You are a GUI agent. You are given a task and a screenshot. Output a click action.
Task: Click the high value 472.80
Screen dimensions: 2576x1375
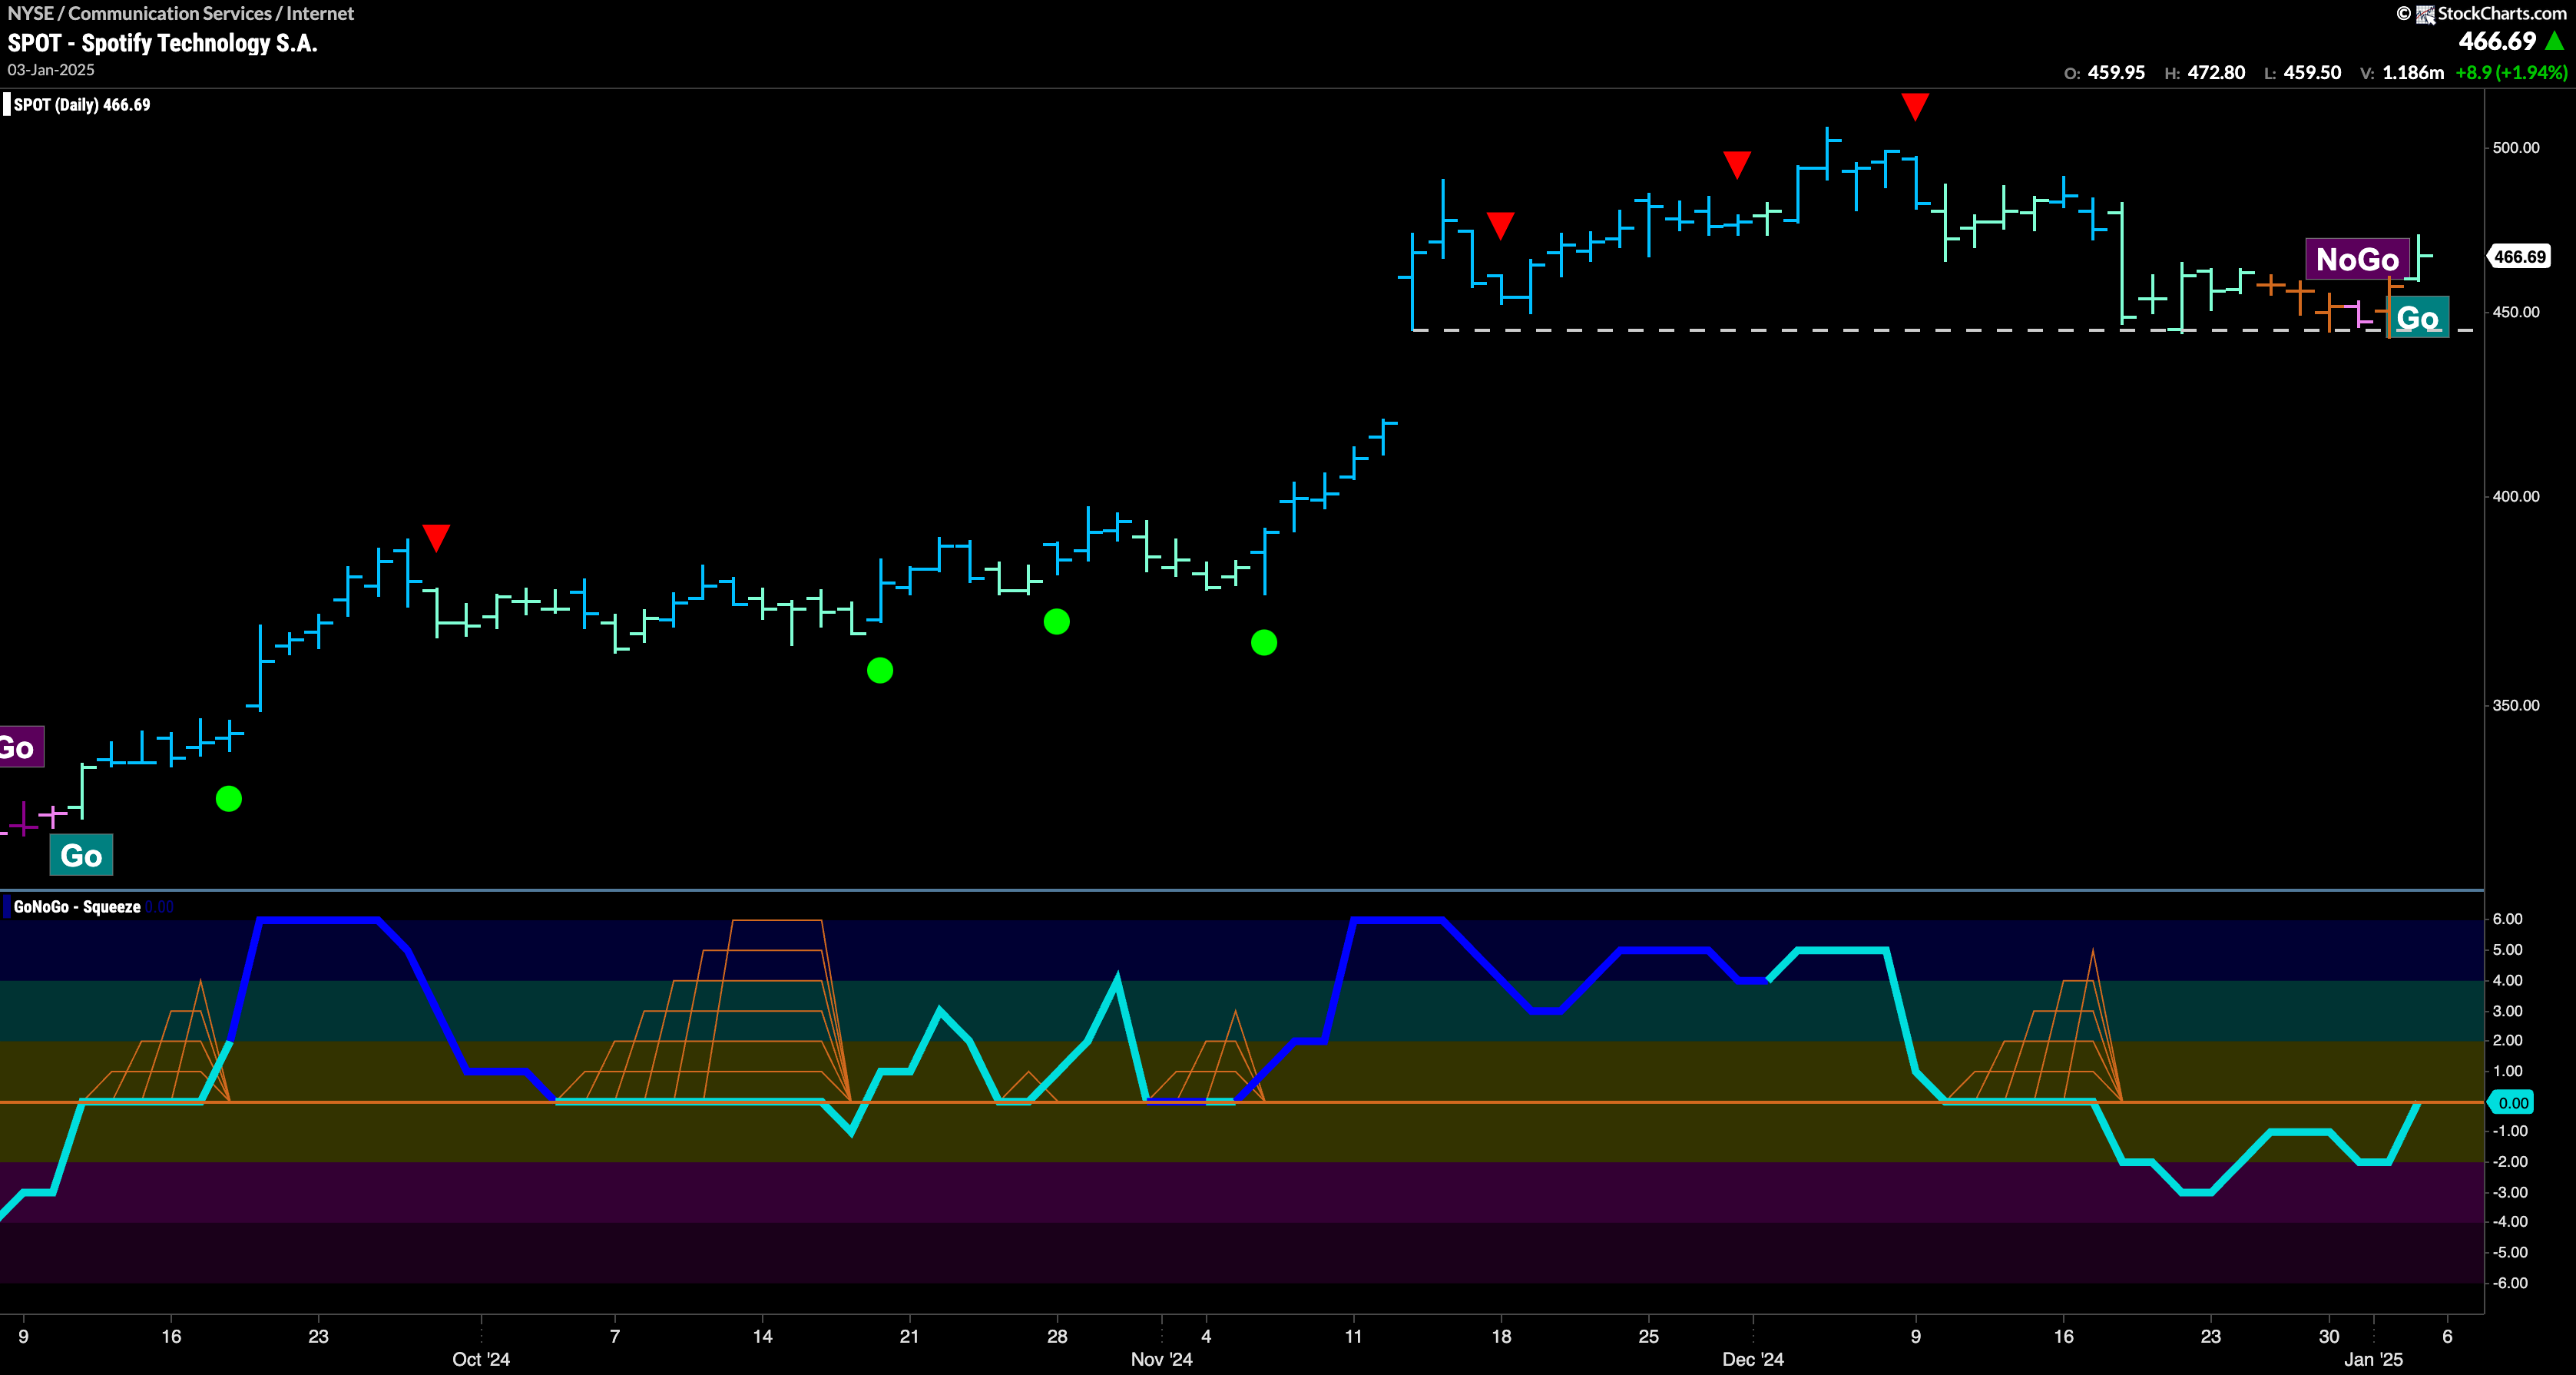(x=2216, y=73)
